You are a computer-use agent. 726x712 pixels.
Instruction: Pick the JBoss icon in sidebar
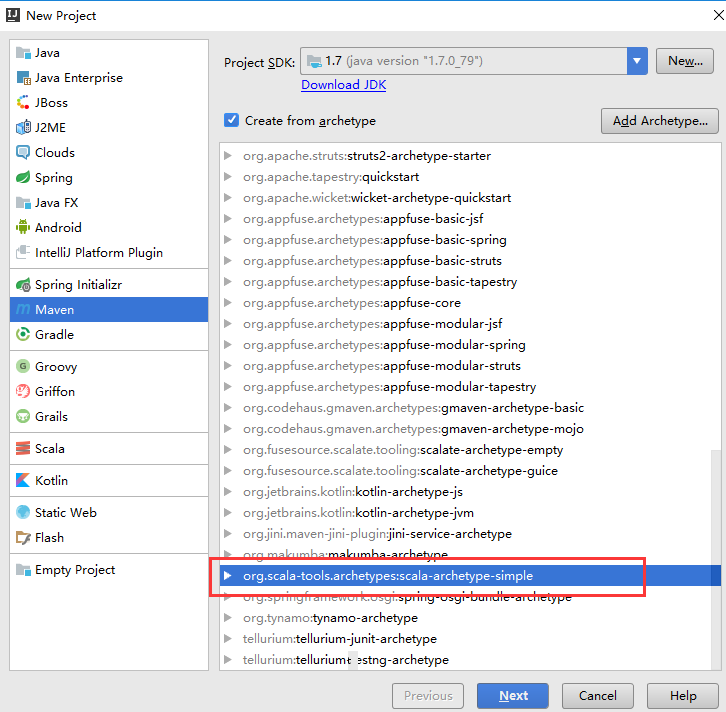(23, 103)
